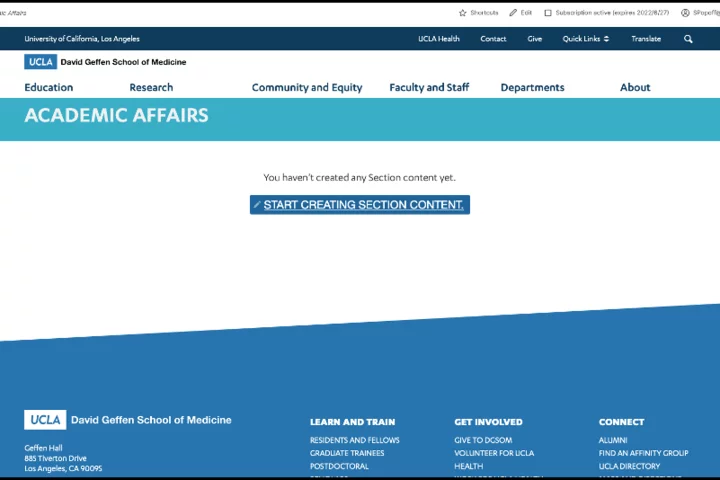Open Graduate Trainees footer link
This screenshot has width=720, height=480.
pos(347,453)
